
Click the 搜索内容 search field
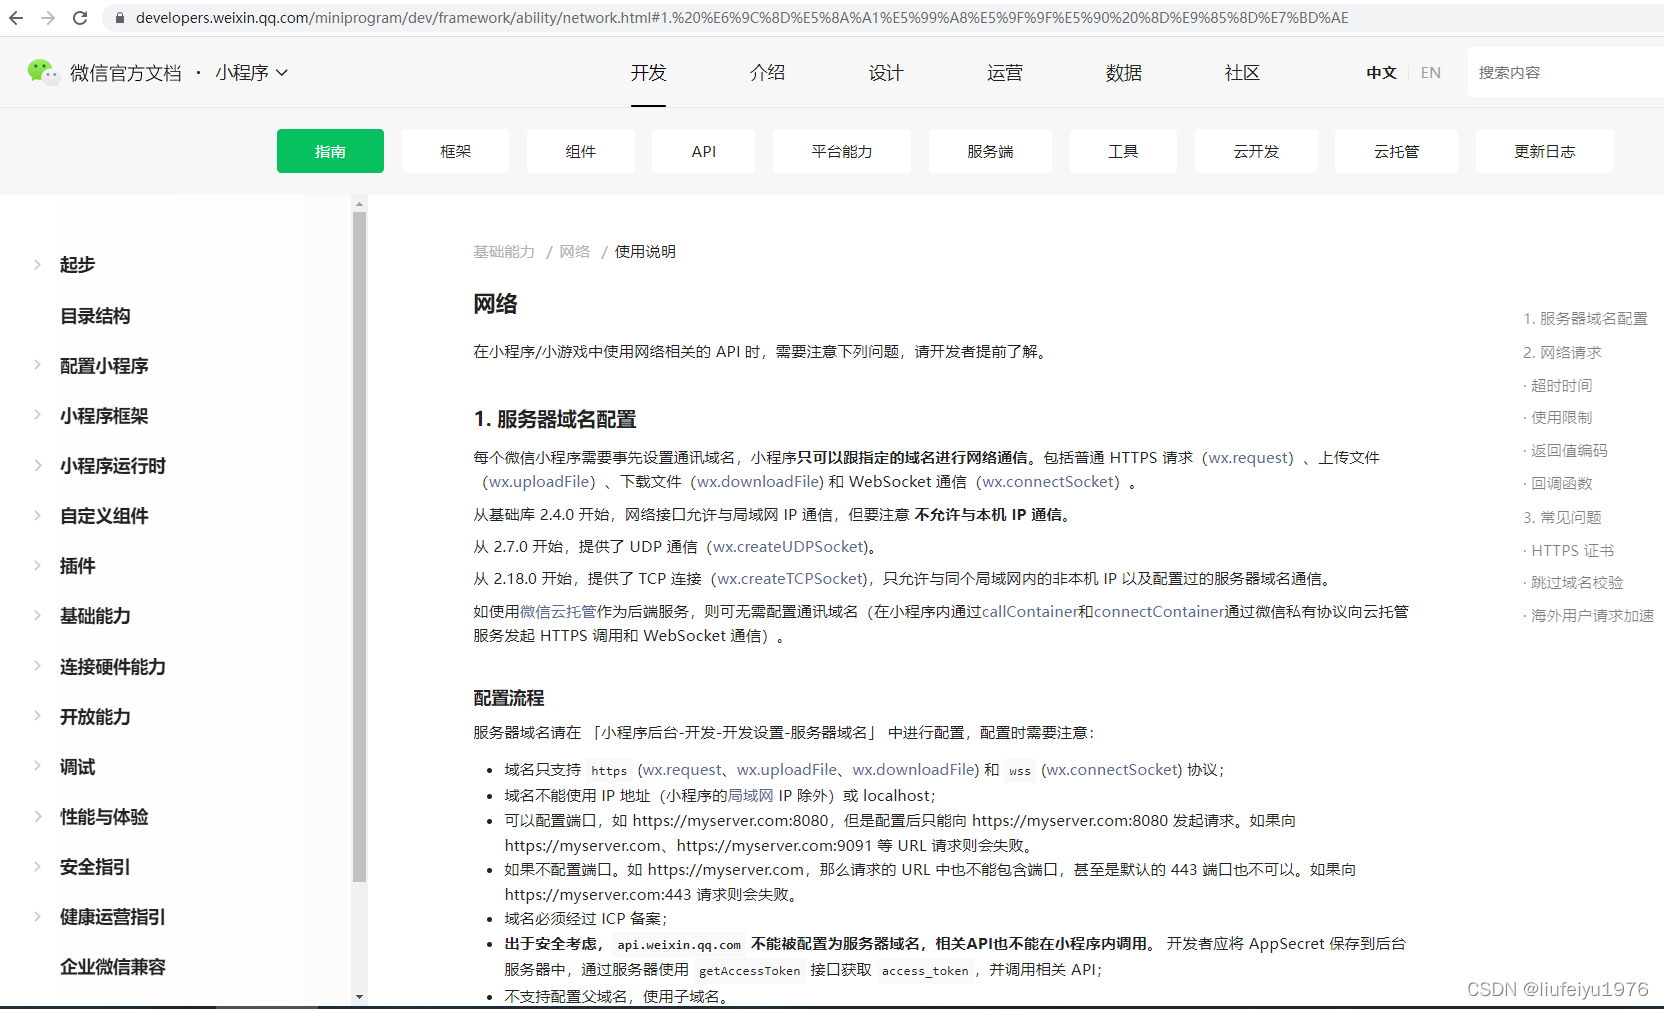[1565, 72]
